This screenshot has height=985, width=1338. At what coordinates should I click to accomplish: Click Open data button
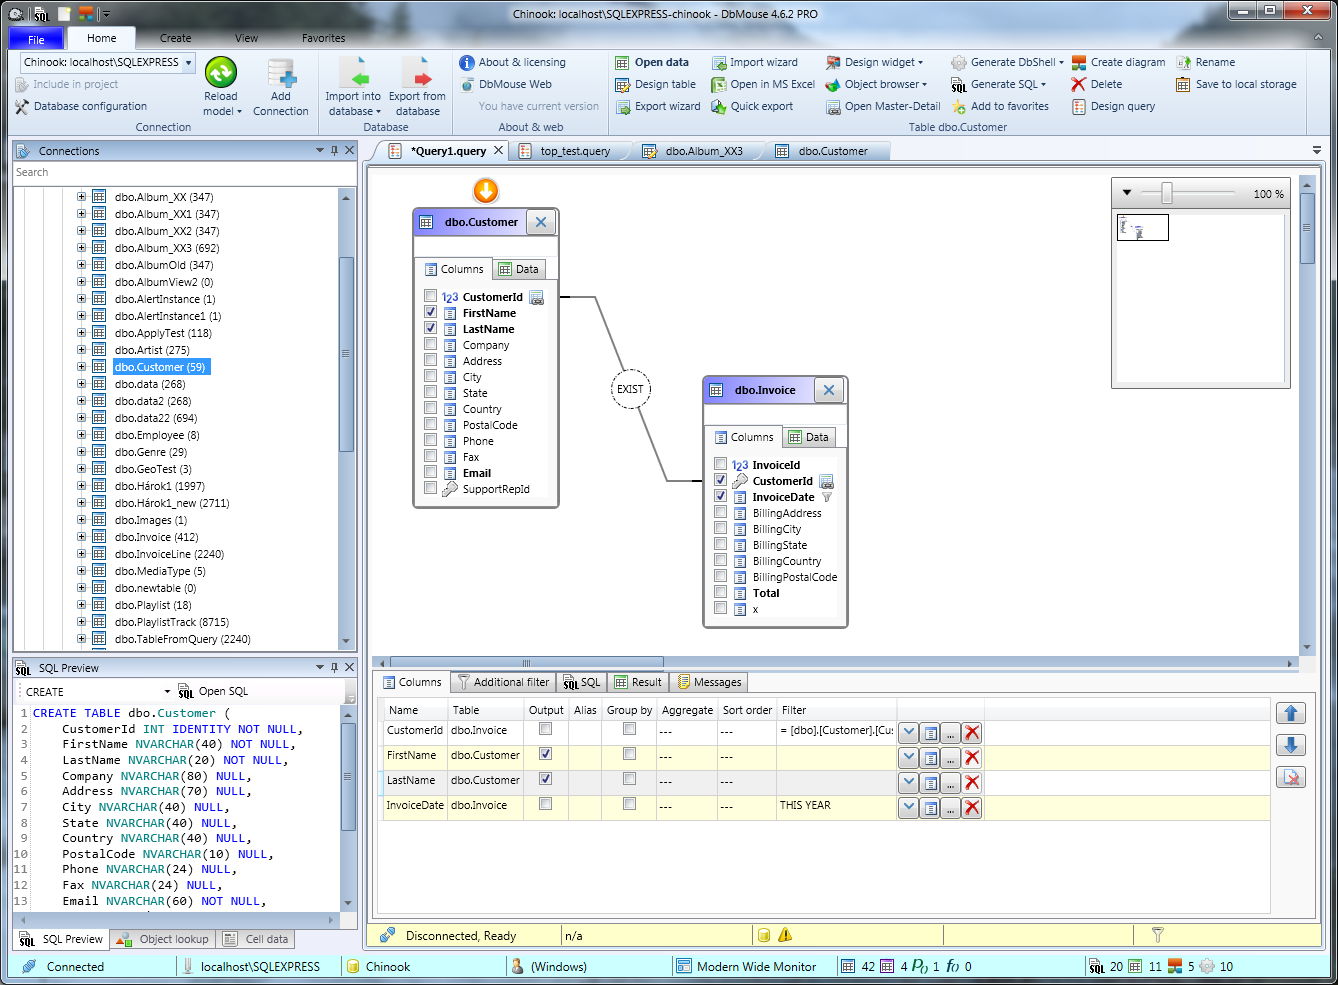coord(652,62)
